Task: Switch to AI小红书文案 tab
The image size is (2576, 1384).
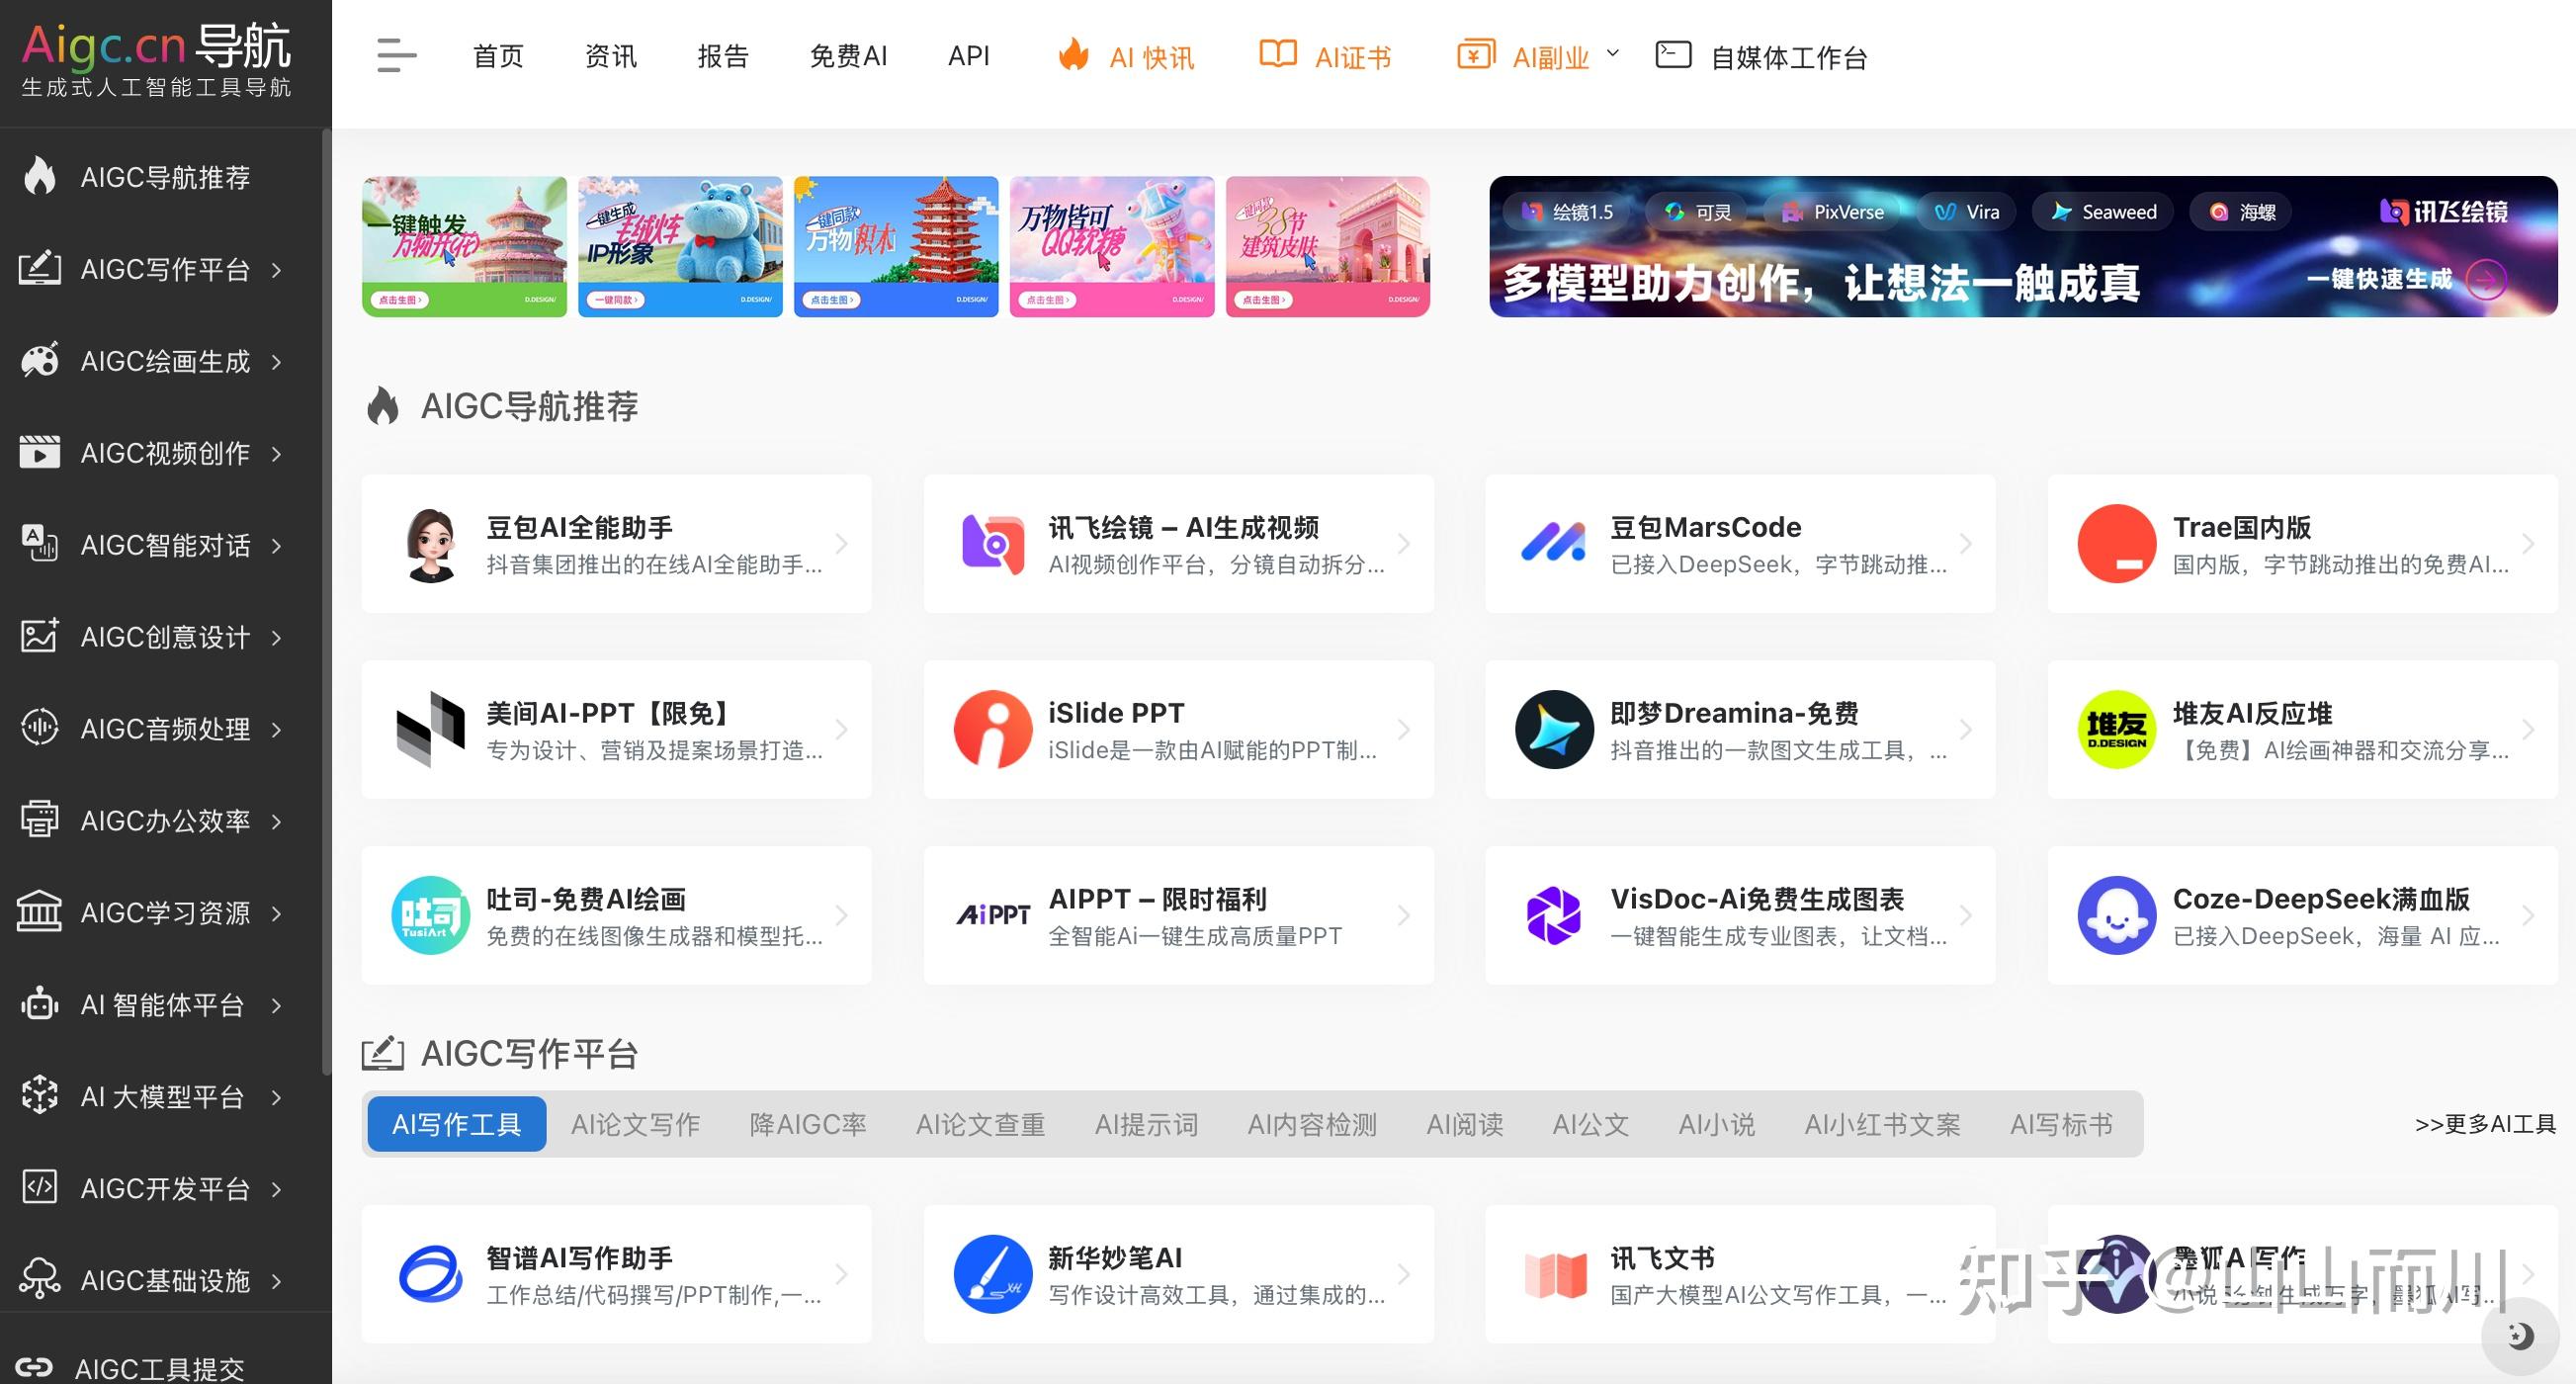Action: pyautogui.click(x=1882, y=1124)
